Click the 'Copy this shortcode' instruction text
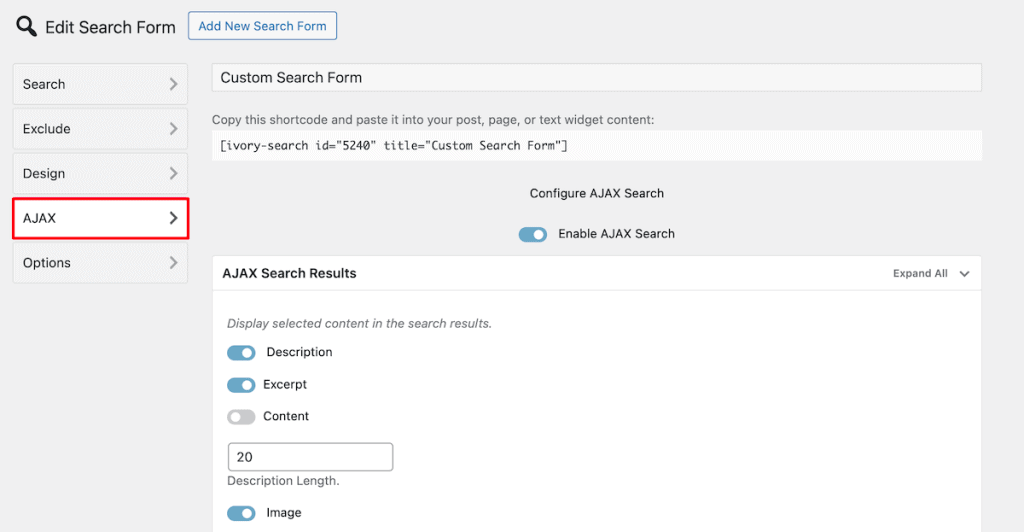1024x532 pixels. pyautogui.click(x=433, y=120)
